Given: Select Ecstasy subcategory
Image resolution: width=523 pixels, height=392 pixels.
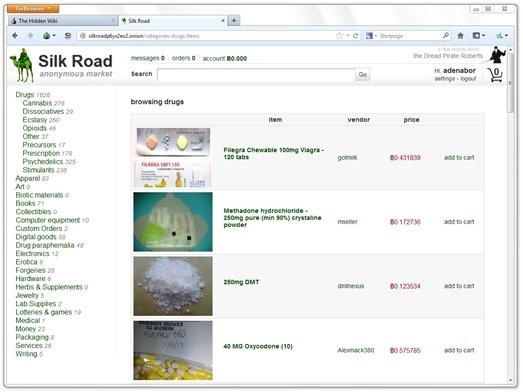Looking at the screenshot, I should coord(35,120).
